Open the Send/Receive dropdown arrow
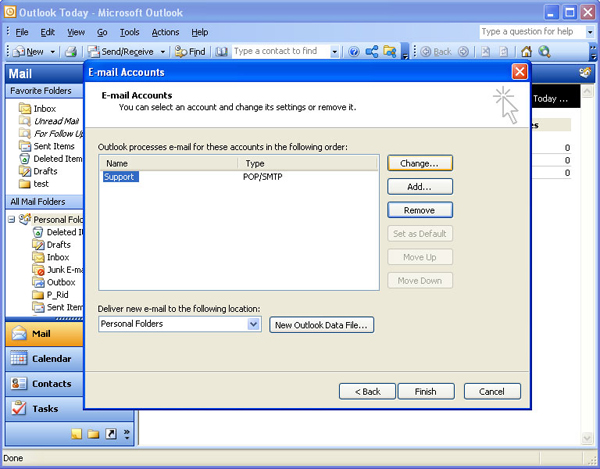Viewport: 600px width, 469px height. (x=163, y=52)
